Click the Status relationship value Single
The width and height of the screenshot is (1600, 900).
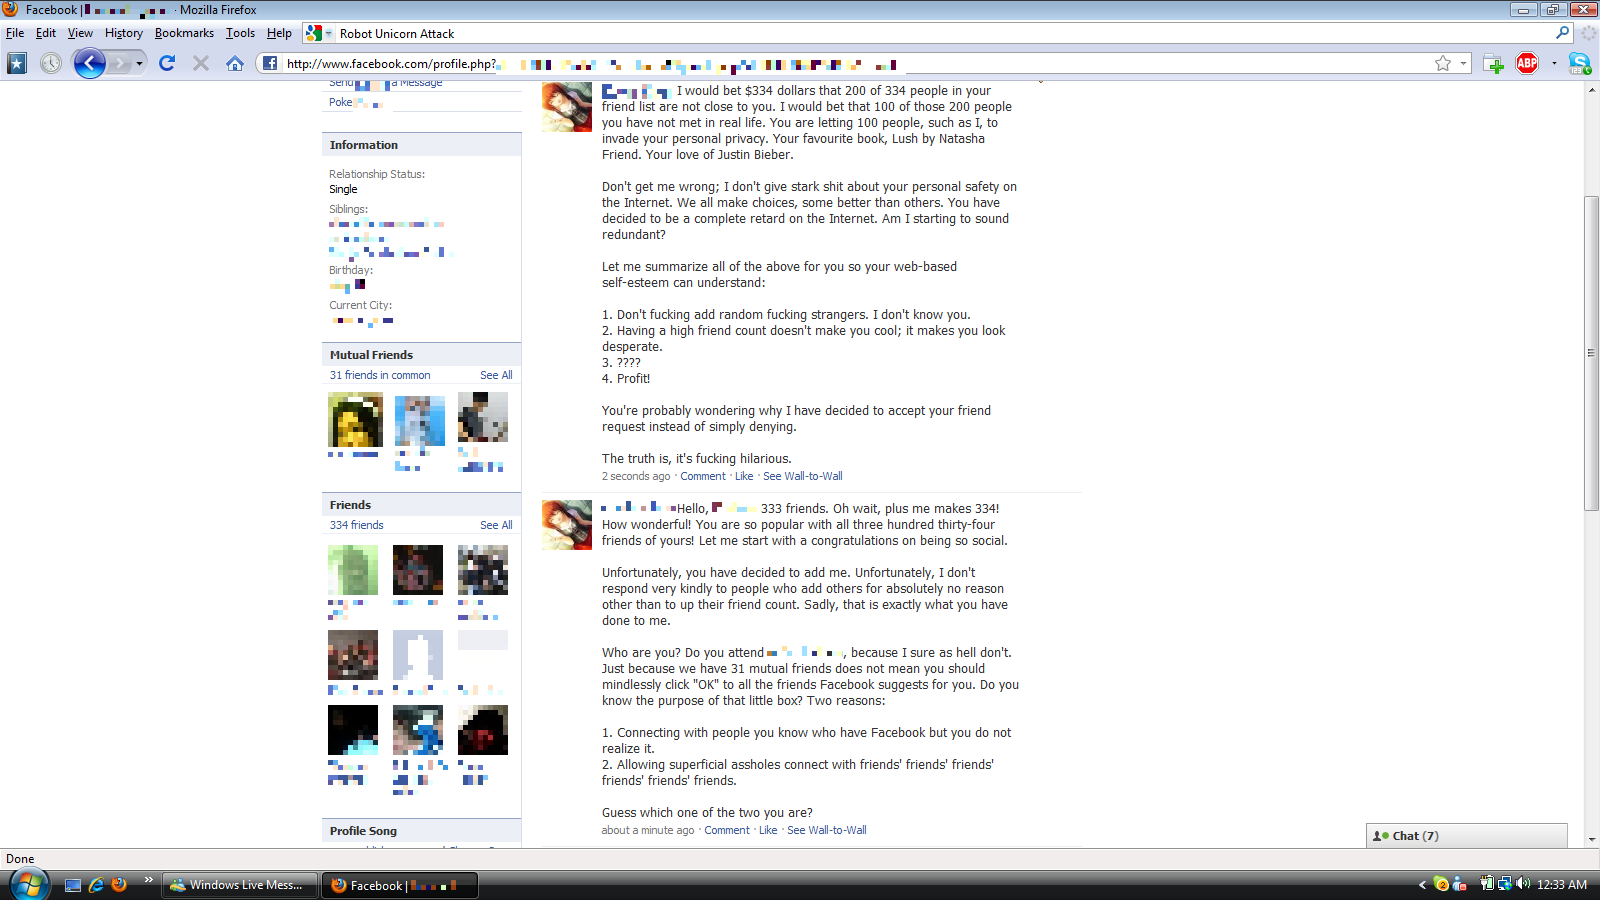pyautogui.click(x=343, y=189)
